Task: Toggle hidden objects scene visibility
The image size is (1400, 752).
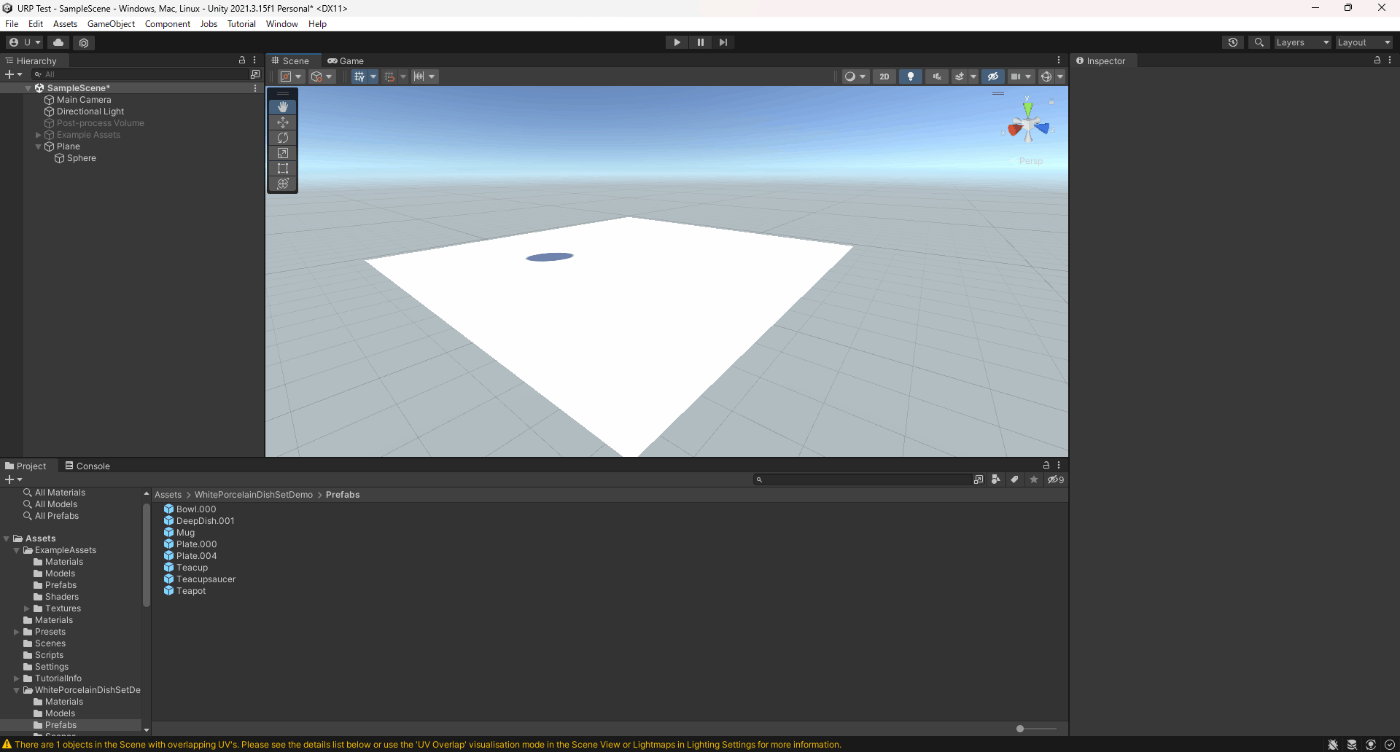Action: coord(992,76)
